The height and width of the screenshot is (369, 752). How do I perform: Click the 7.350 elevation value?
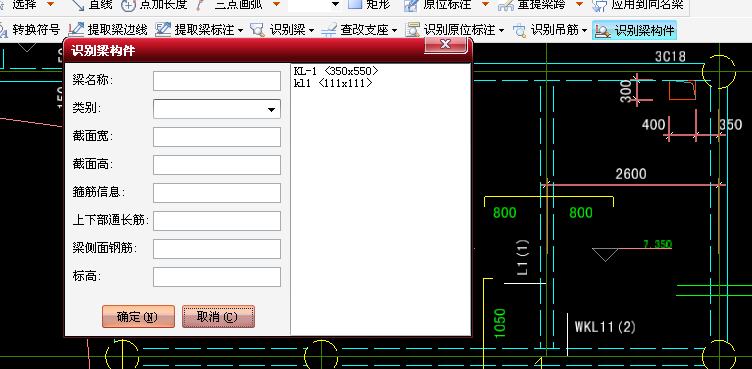(657, 244)
